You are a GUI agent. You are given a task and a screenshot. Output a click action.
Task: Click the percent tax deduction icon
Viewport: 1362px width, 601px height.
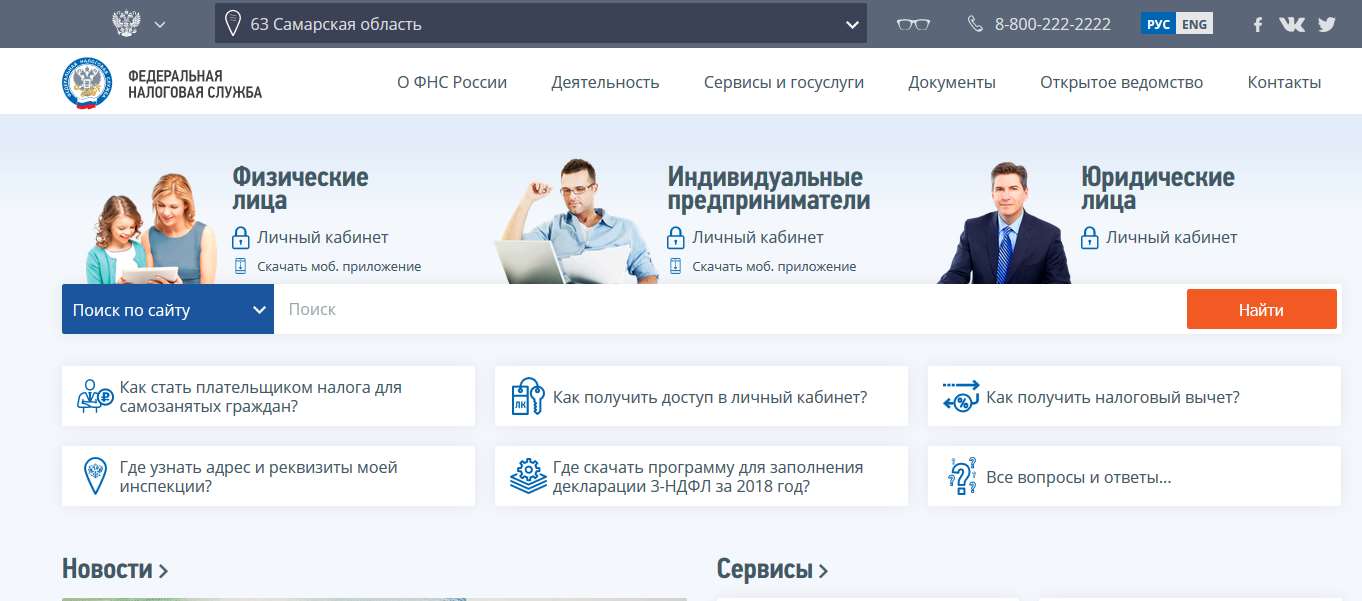tap(961, 397)
